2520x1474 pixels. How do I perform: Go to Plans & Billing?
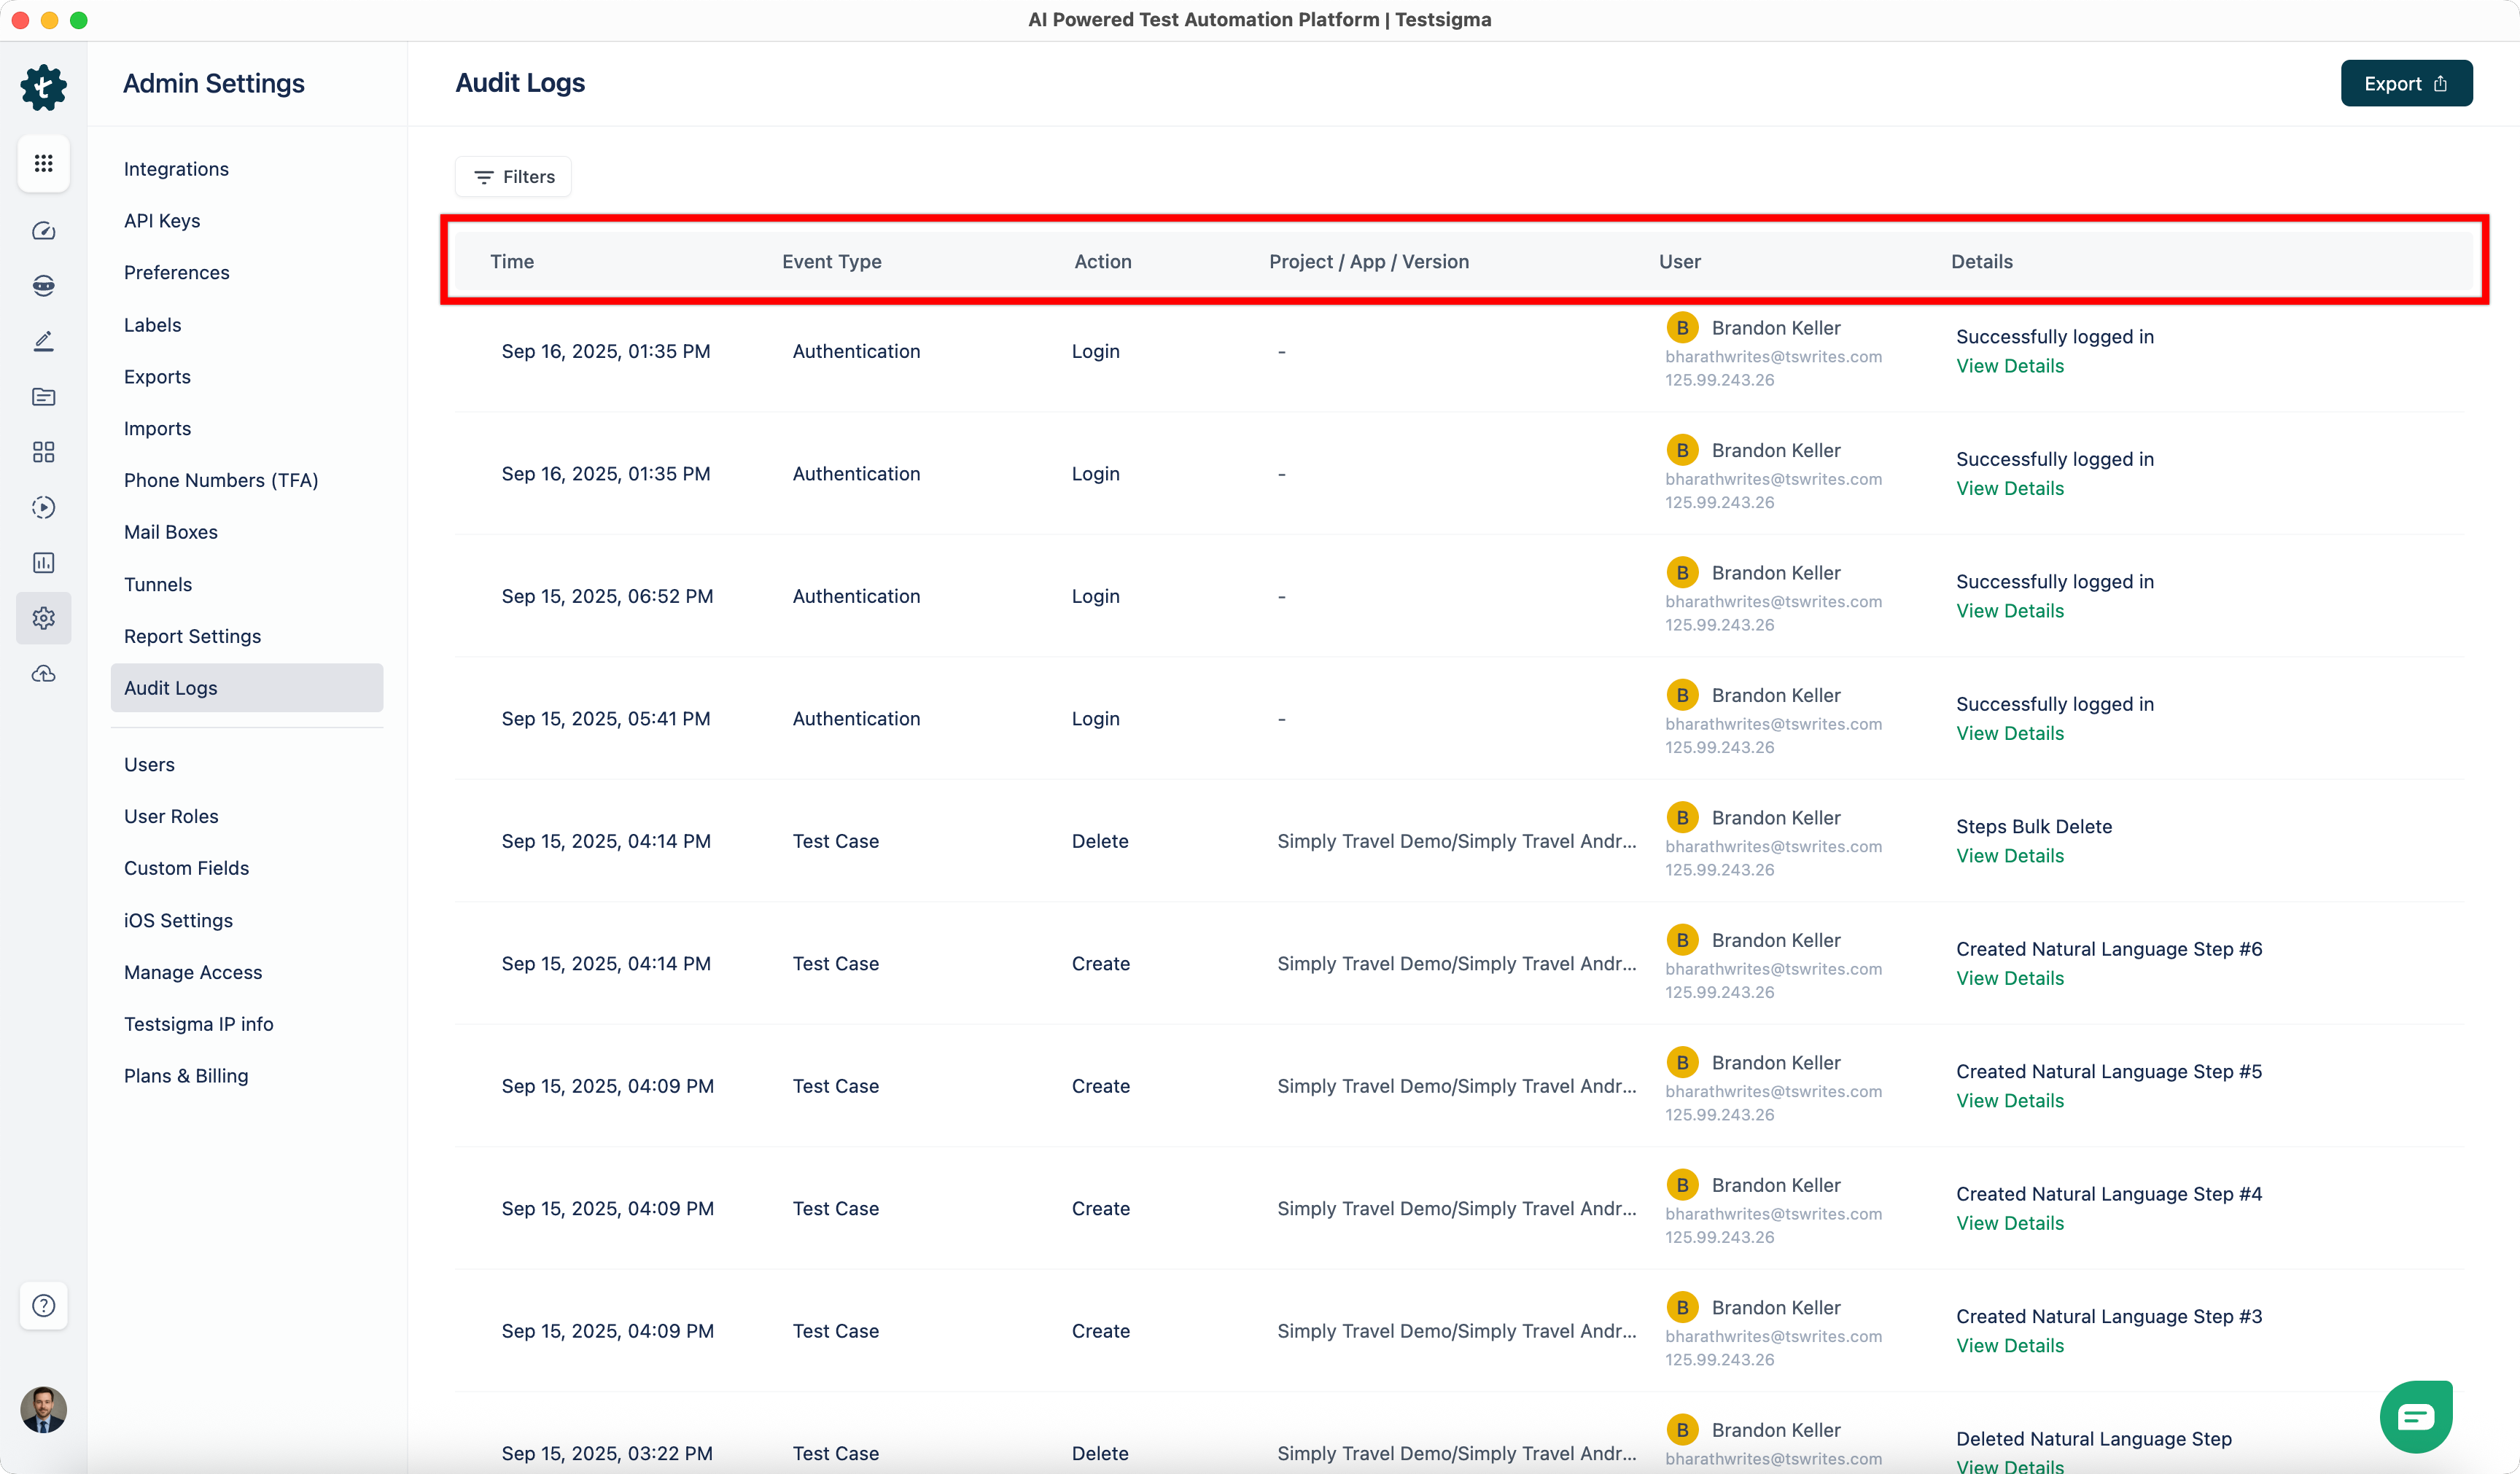[x=186, y=1076]
